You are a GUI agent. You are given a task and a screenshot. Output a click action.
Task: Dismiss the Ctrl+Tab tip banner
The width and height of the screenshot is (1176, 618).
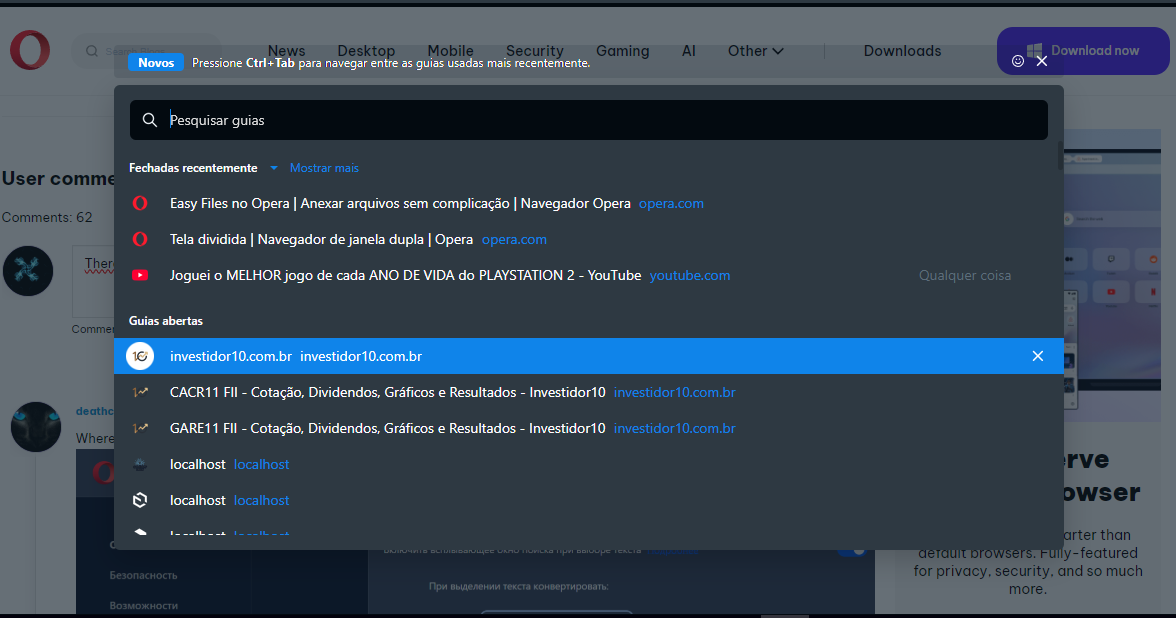[1042, 62]
